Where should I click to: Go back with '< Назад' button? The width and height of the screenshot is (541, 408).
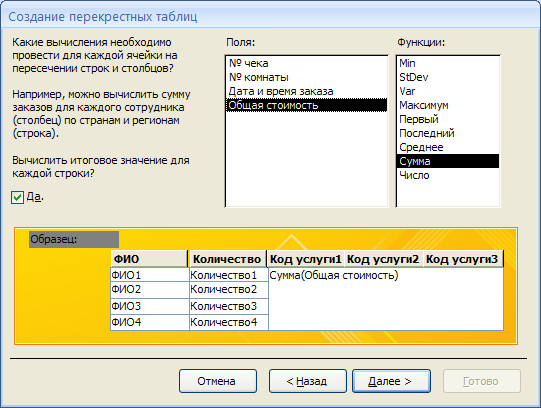(x=307, y=381)
